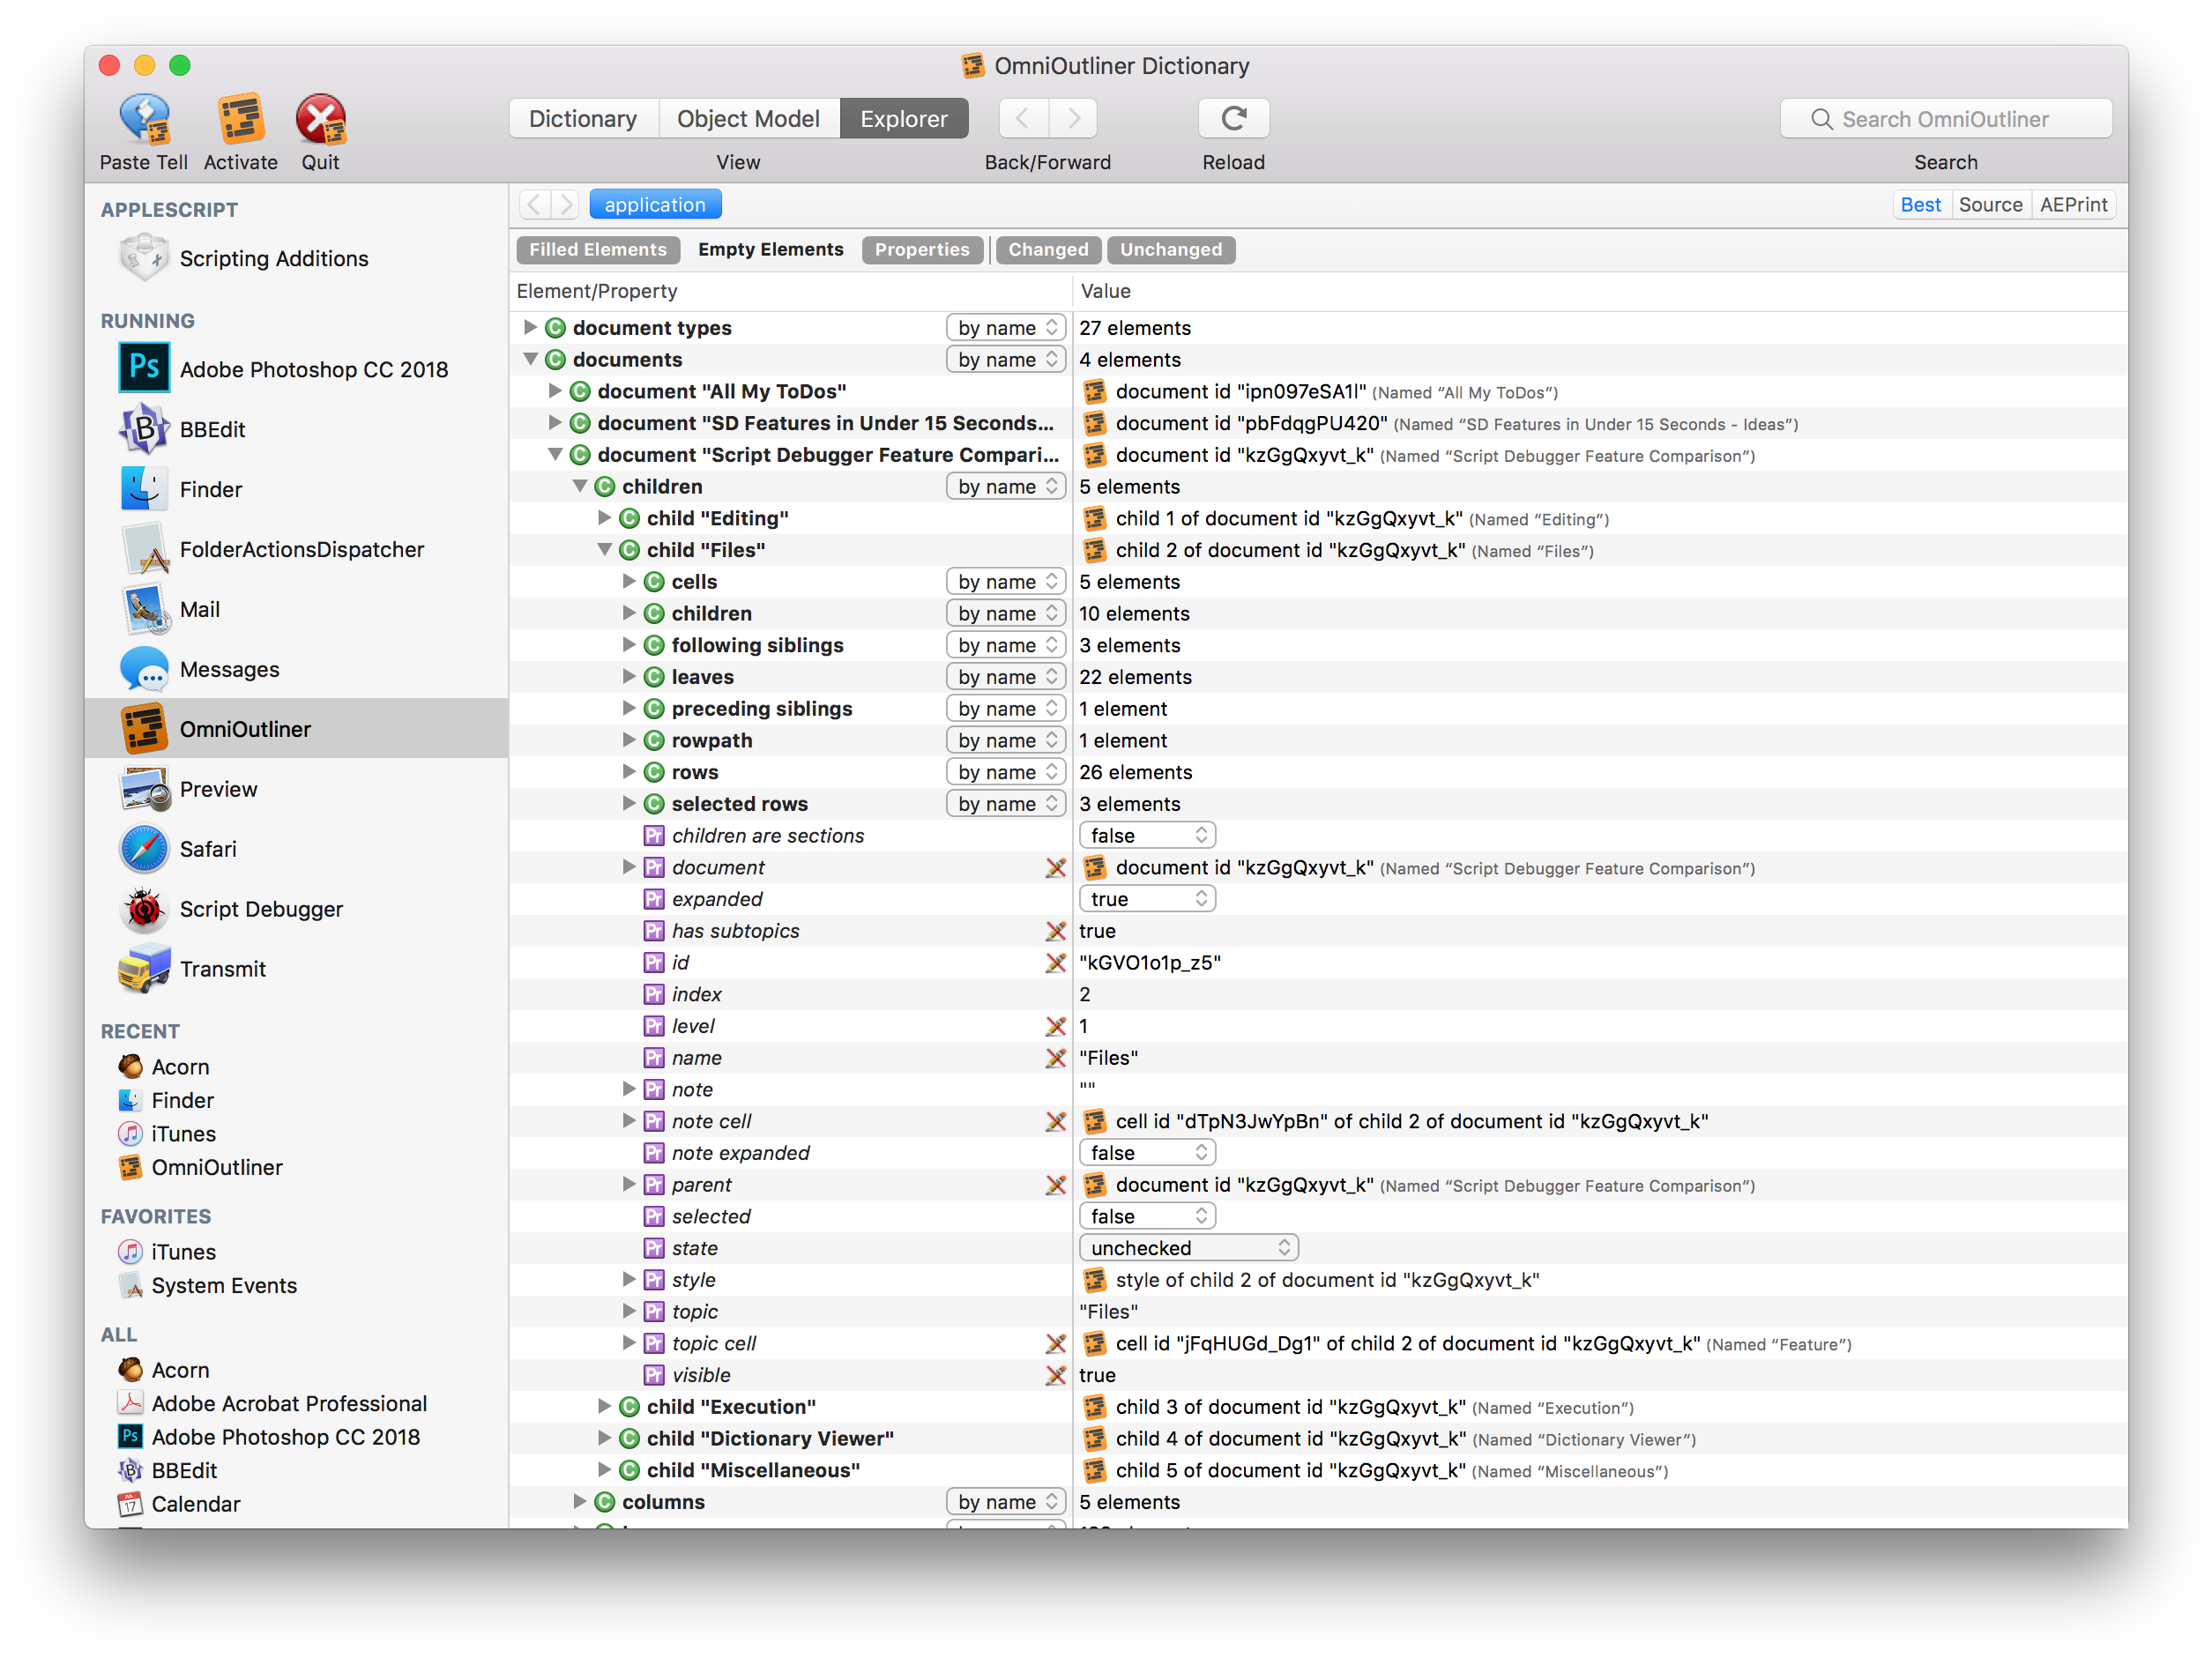Open Scripting Additions in the sidebar

[273, 258]
